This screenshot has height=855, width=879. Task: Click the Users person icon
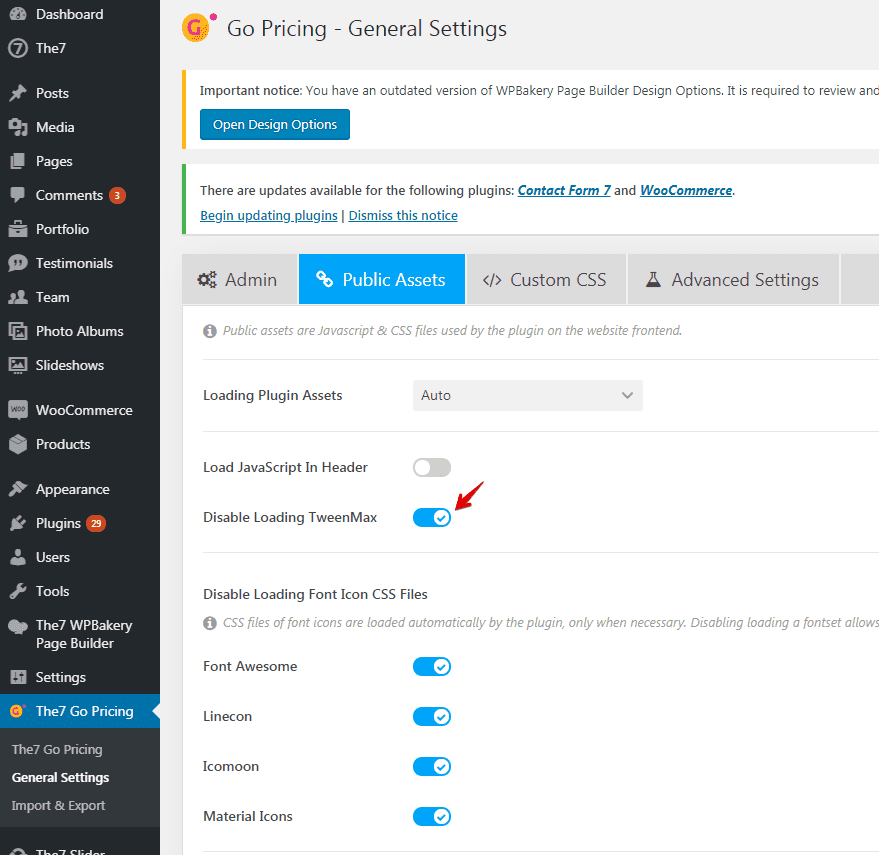(x=18, y=557)
